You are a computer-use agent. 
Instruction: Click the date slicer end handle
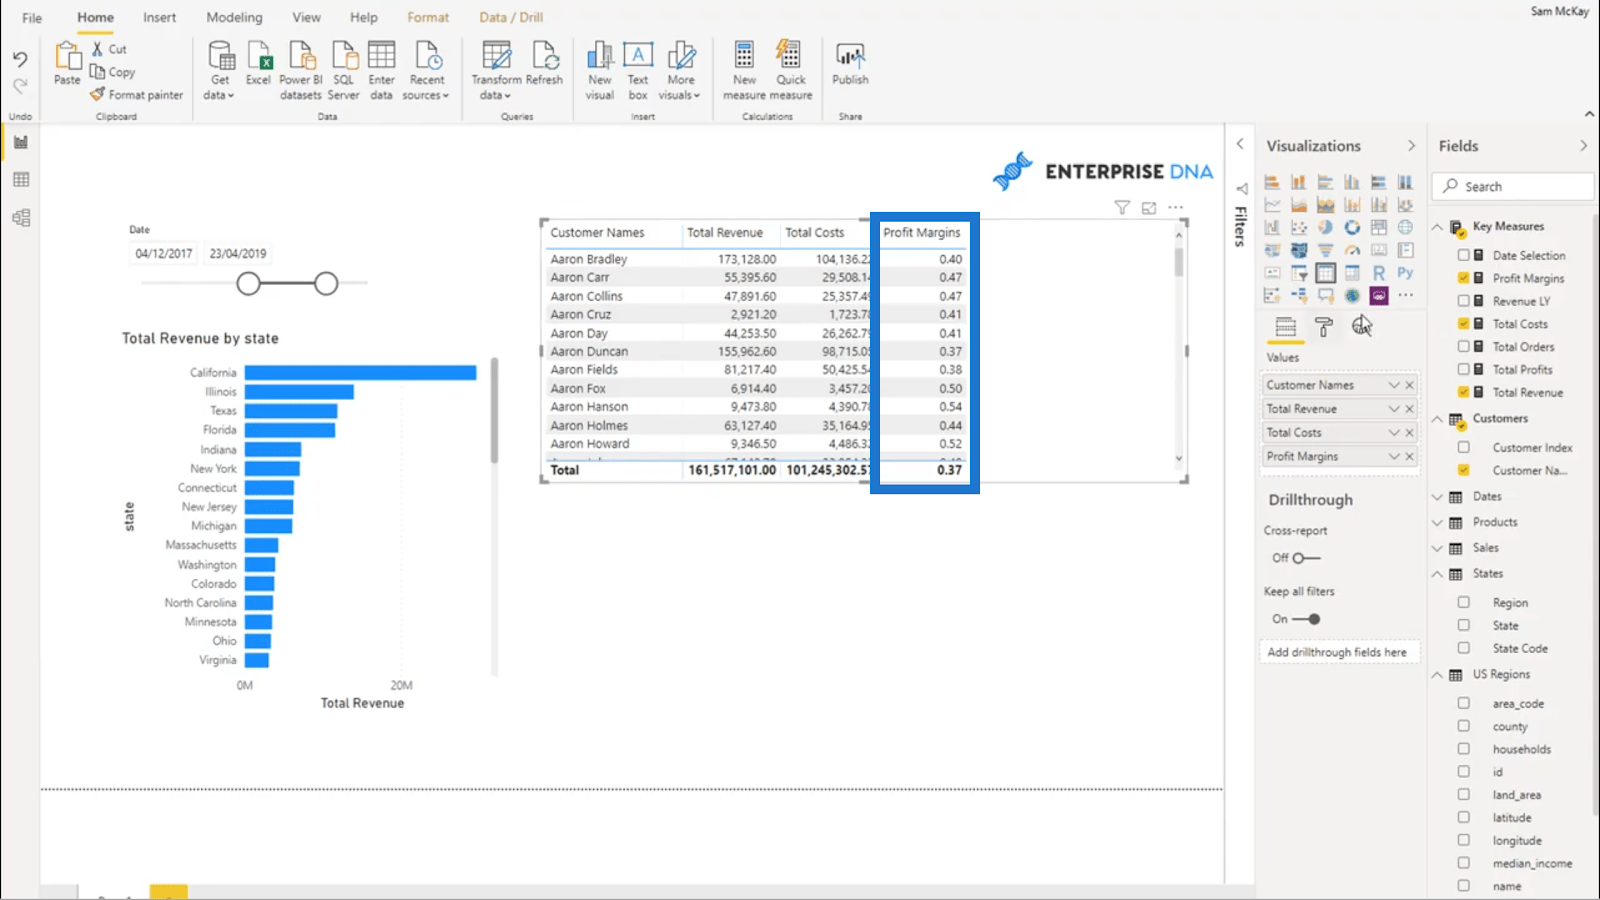tap(326, 284)
